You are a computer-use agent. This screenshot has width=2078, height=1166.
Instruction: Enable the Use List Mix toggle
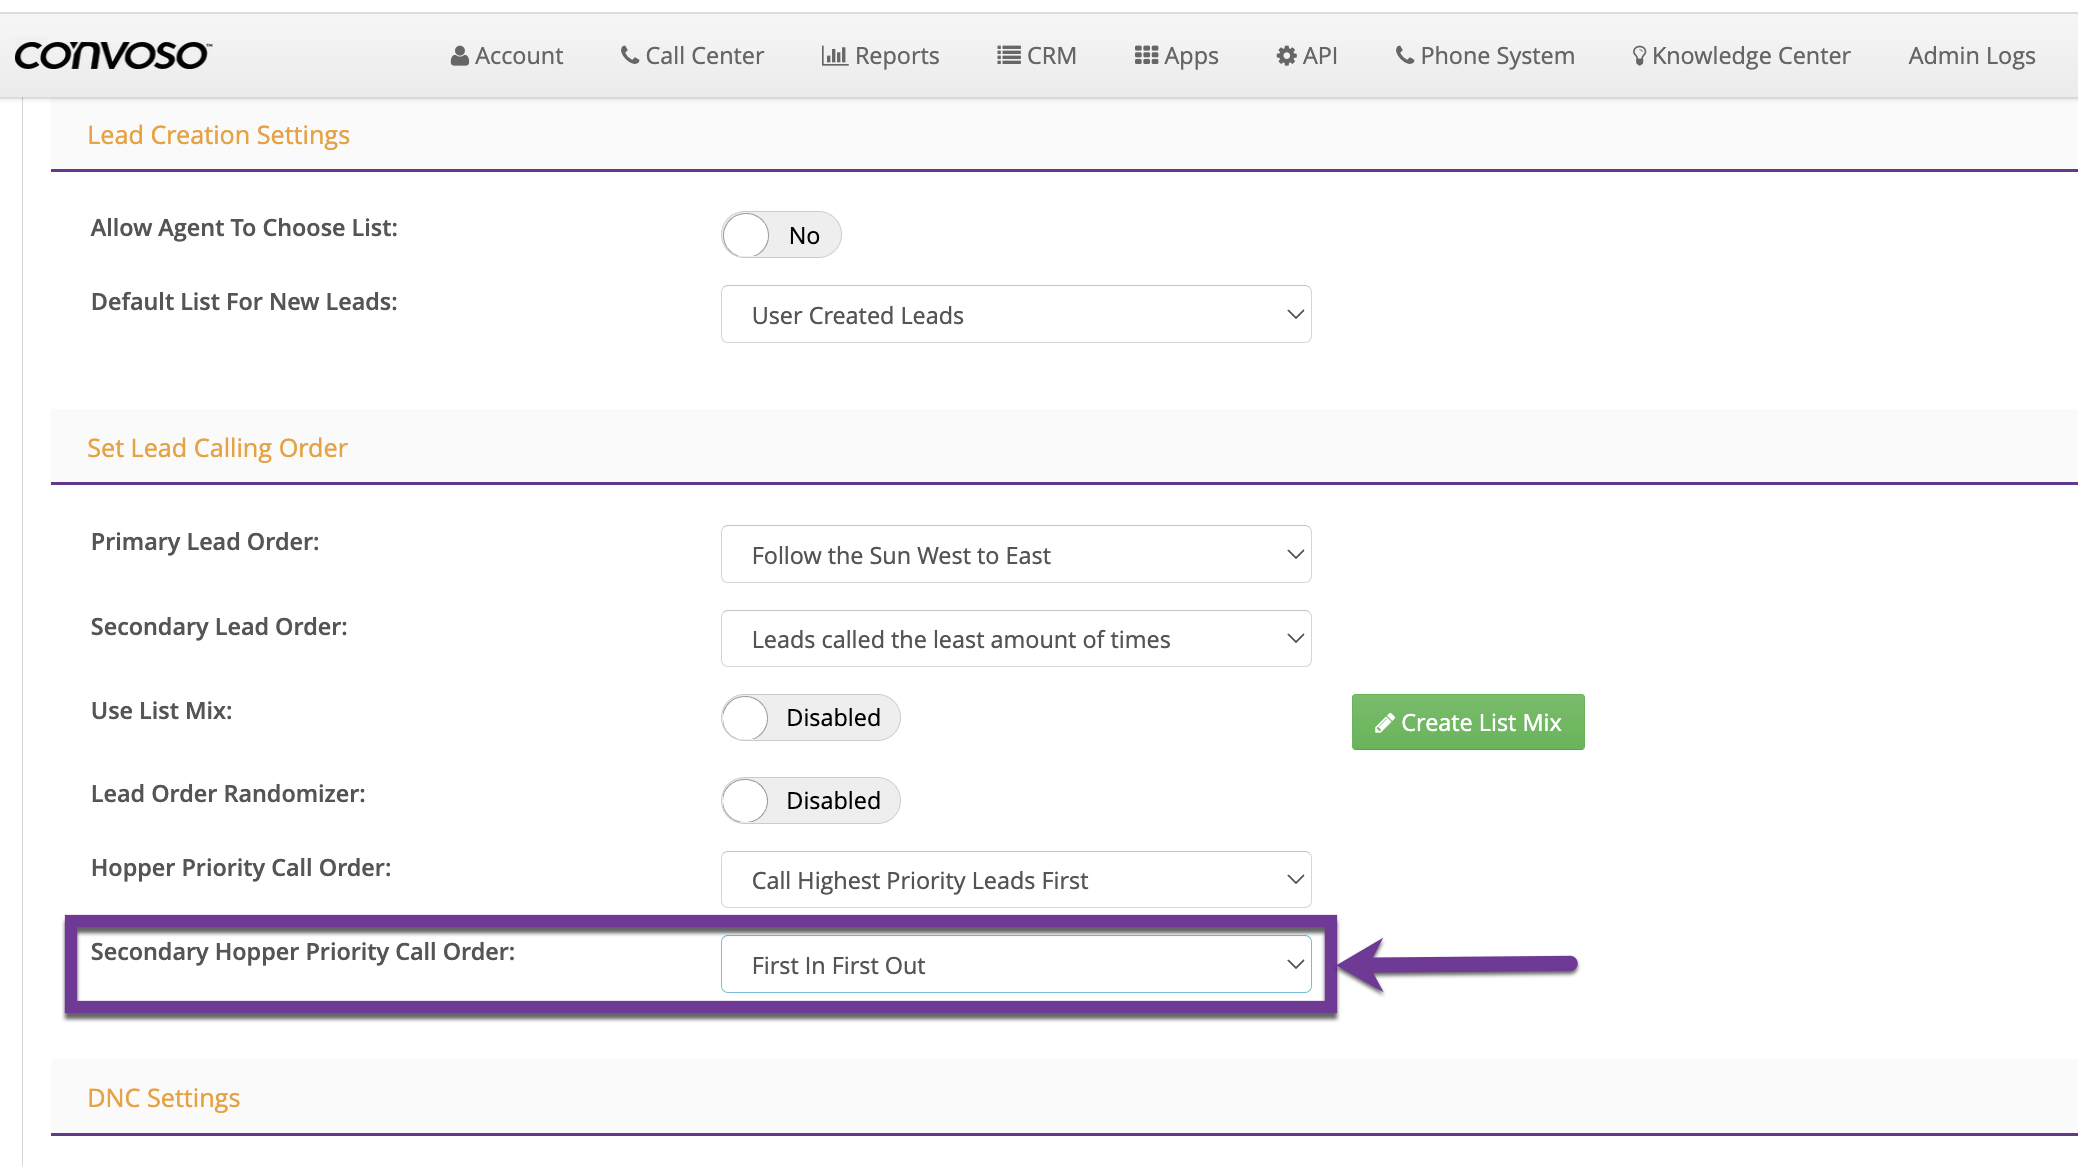[x=810, y=718]
